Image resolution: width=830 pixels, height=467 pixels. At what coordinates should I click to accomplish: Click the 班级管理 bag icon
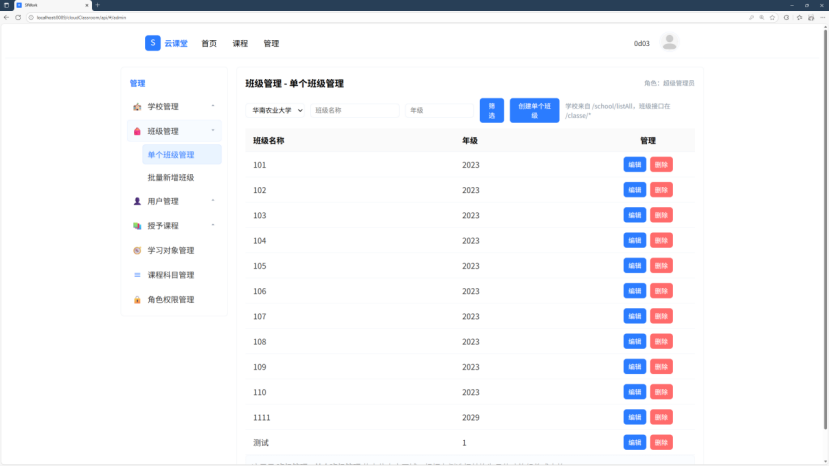(137, 131)
